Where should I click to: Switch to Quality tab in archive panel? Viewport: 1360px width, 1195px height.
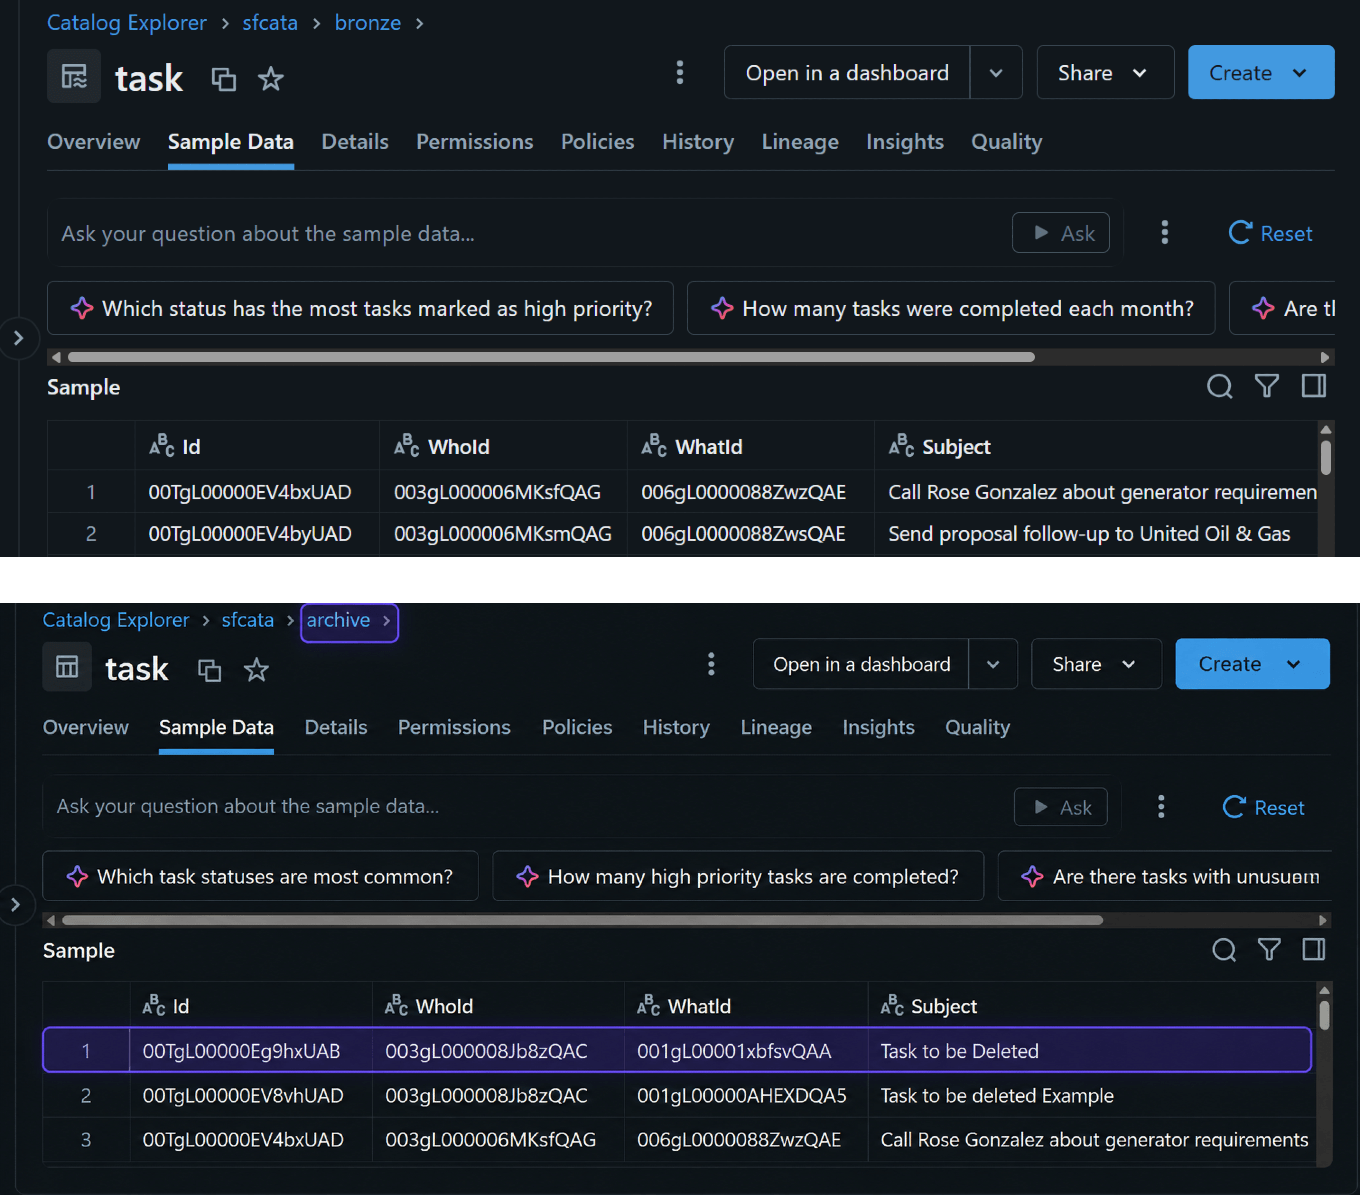978,727
